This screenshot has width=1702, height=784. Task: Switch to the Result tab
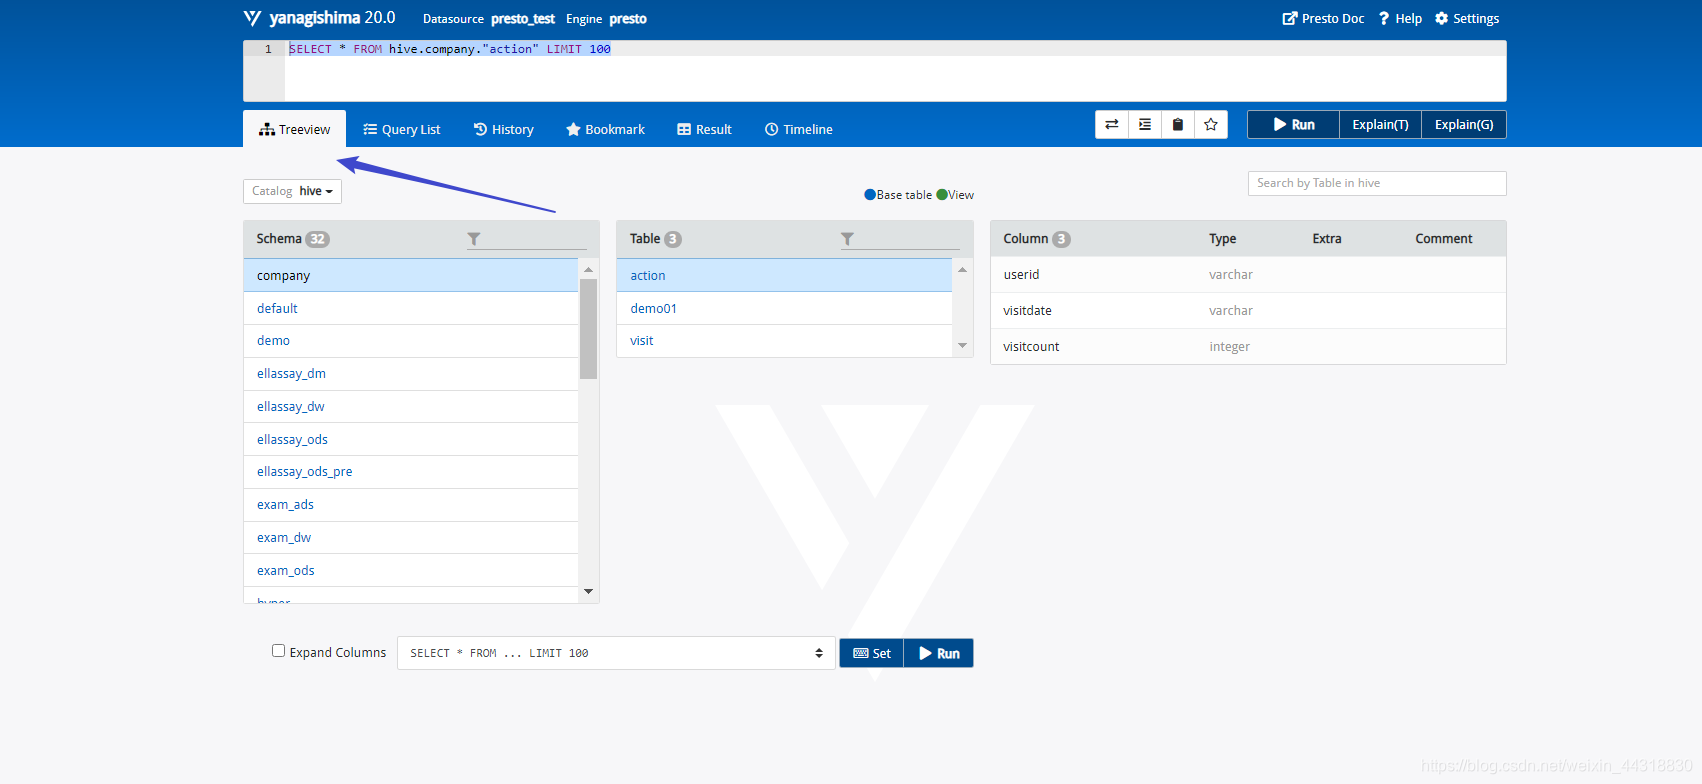[x=704, y=129]
